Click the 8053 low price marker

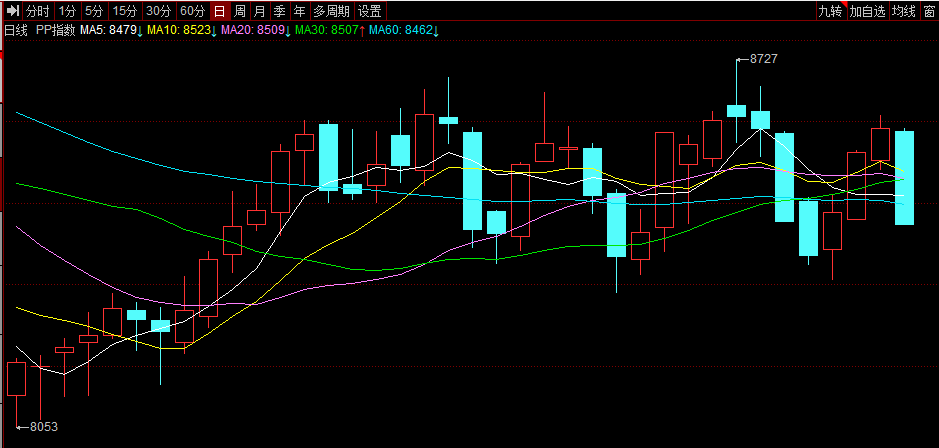(44, 427)
